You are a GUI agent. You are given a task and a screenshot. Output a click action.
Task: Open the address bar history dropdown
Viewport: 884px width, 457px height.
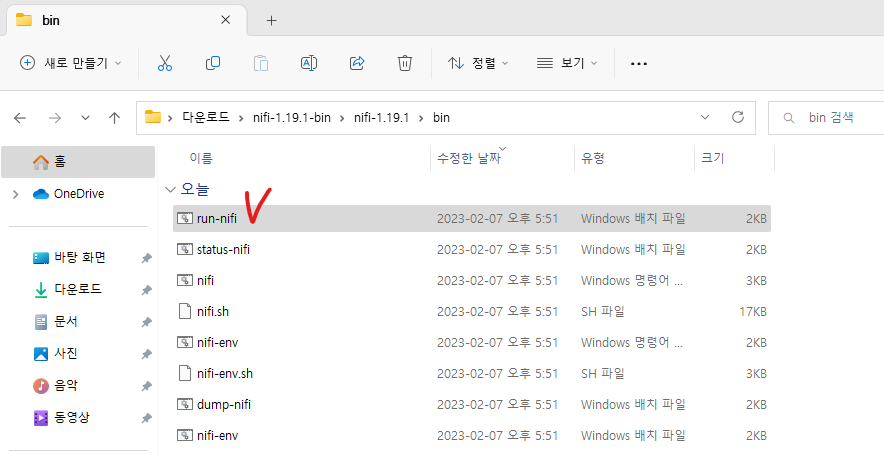(x=705, y=117)
